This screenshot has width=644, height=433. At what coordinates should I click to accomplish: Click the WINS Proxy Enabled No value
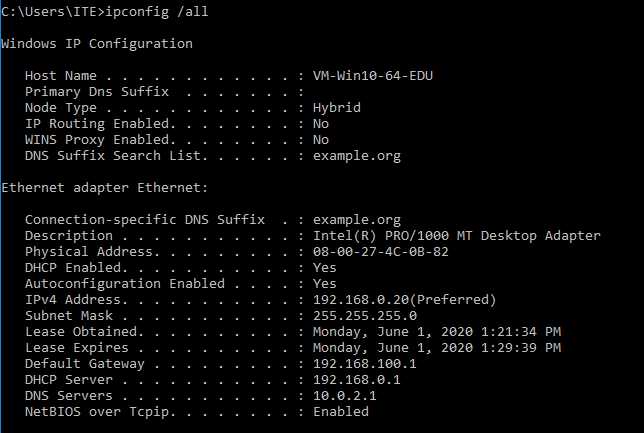click(321, 140)
